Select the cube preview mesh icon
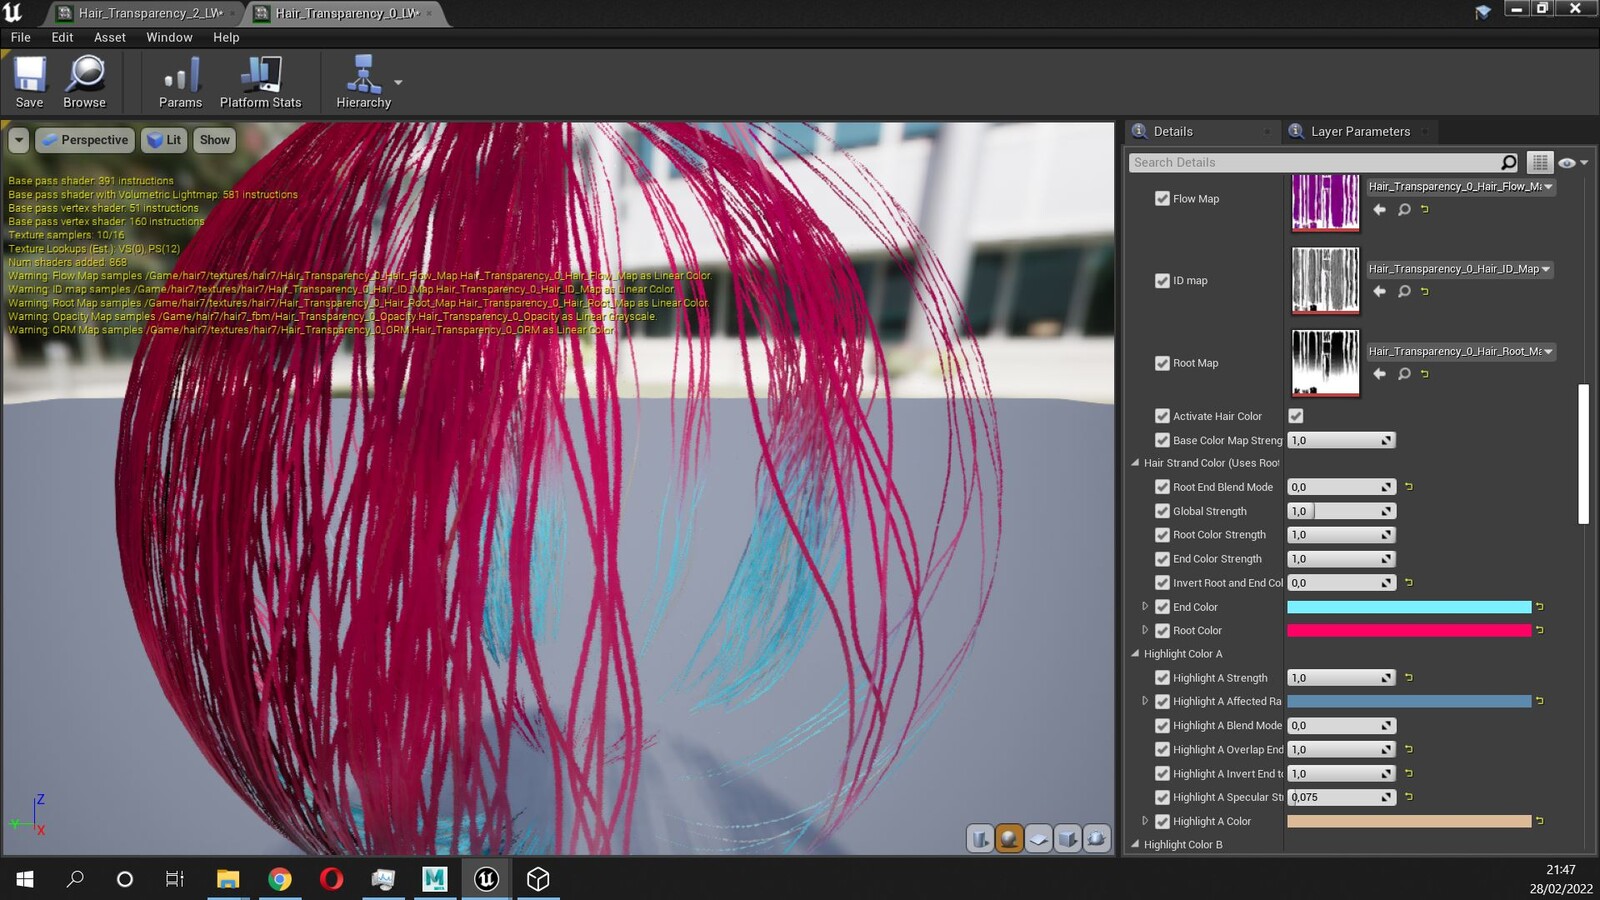 (x=1067, y=839)
